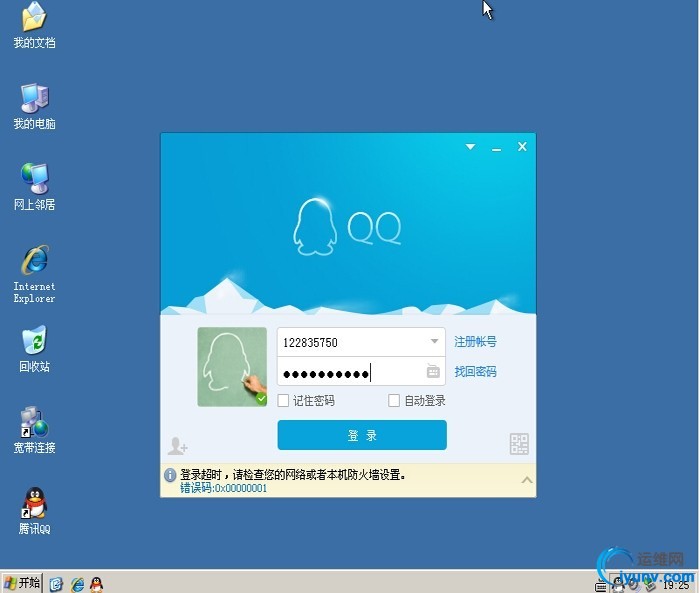The height and width of the screenshot is (593, 700).
Task: Click the taskbar clock showing 19:25
Action: click(x=676, y=585)
